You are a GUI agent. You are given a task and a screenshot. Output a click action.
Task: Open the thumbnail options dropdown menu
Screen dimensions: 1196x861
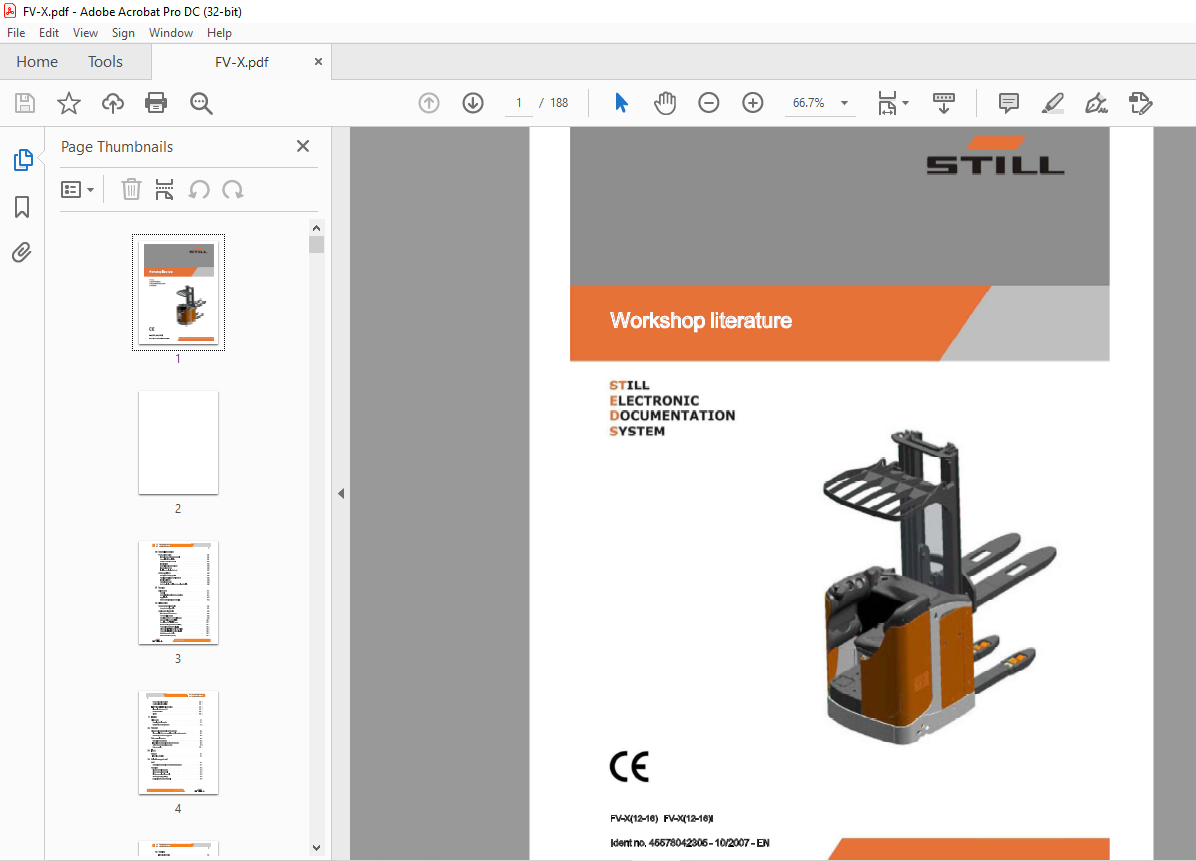[77, 189]
